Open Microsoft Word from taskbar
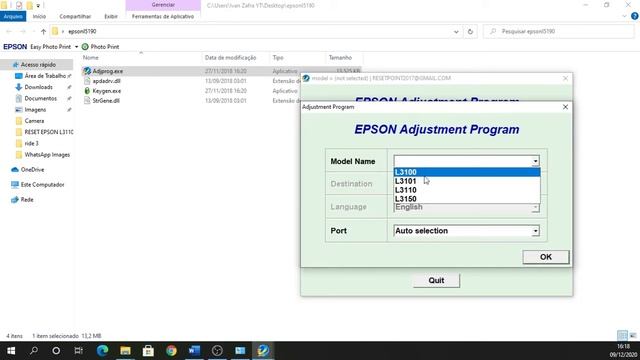 click(194, 351)
